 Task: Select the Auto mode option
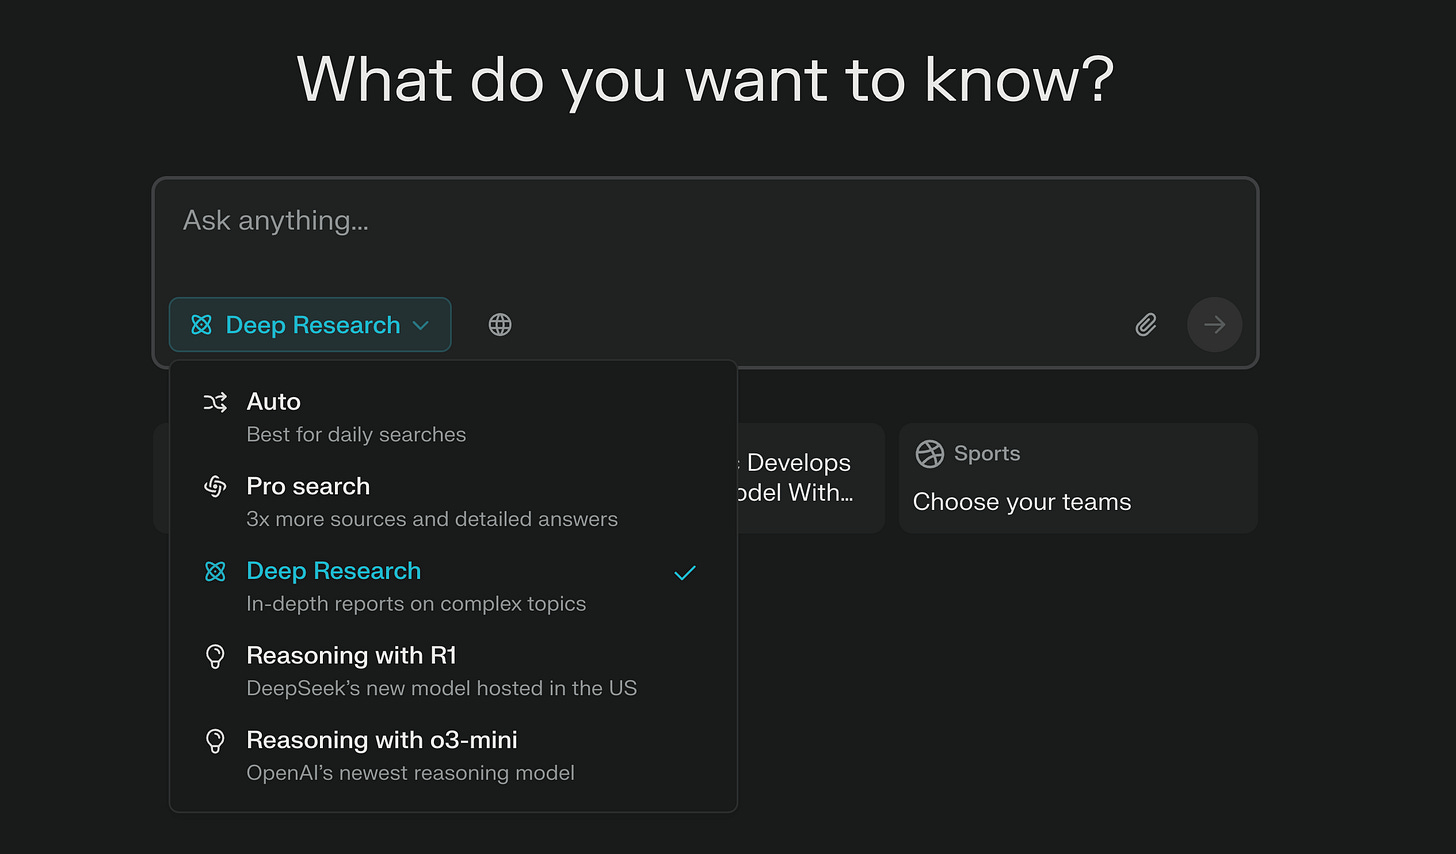coord(453,418)
